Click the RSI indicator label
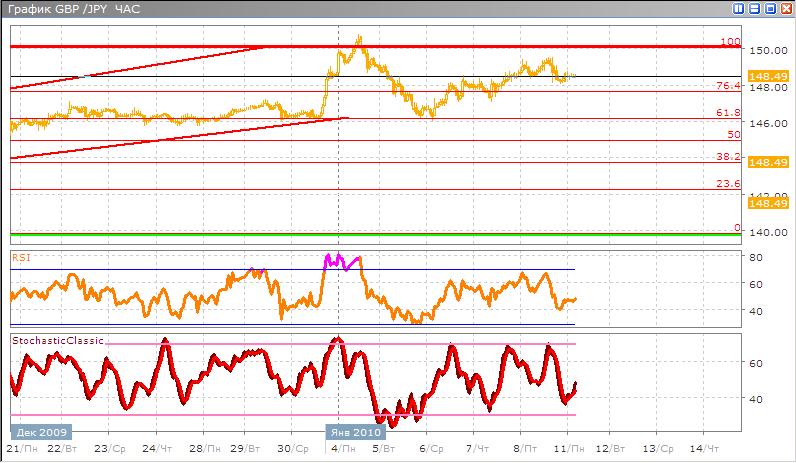 click(x=20, y=256)
